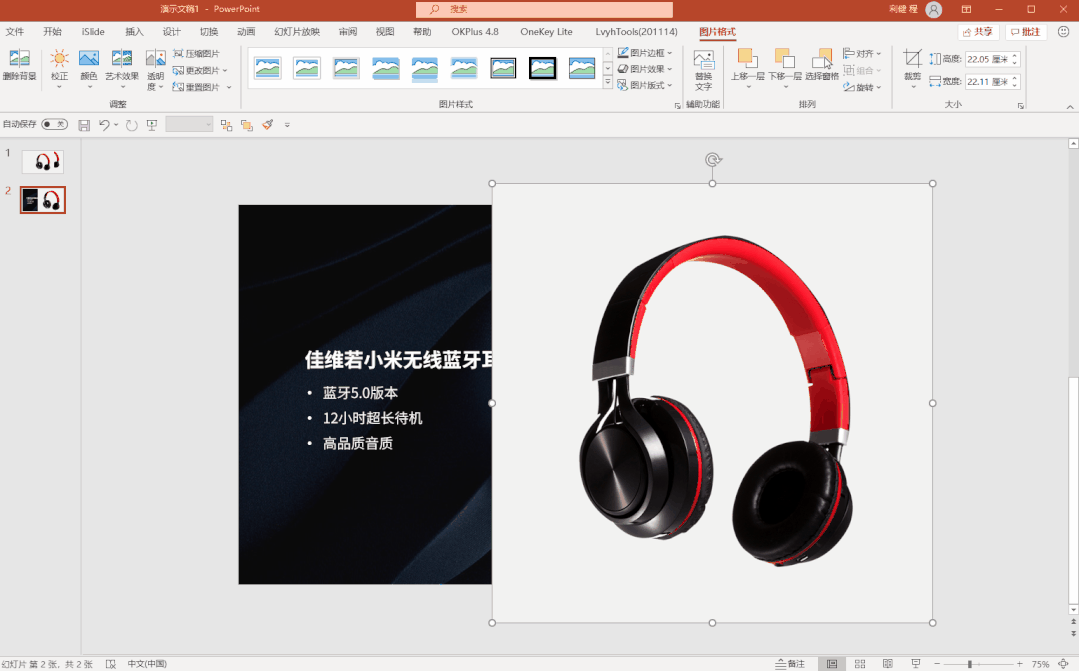The width and height of the screenshot is (1079, 671).
Task: Select slide 2 thumbnail
Action: [43, 200]
